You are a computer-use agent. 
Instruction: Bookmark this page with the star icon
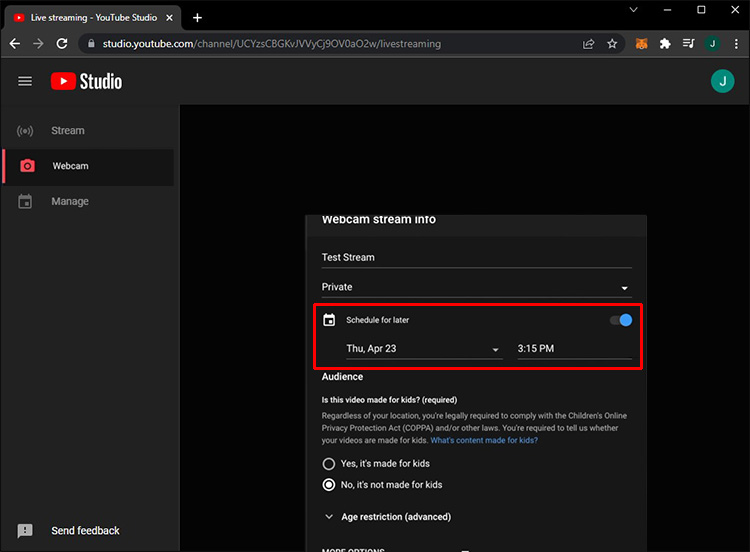click(x=612, y=44)
